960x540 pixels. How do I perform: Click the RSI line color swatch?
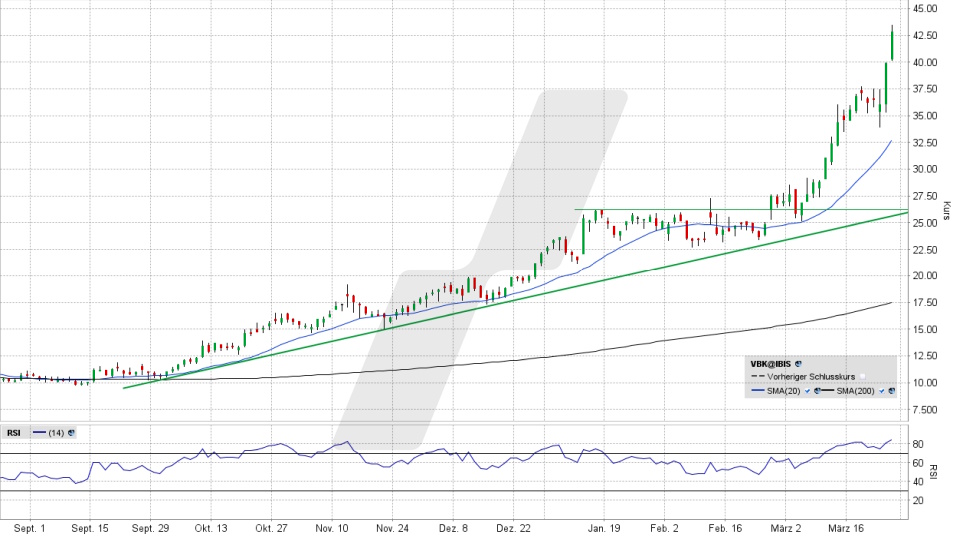(39, 432)
